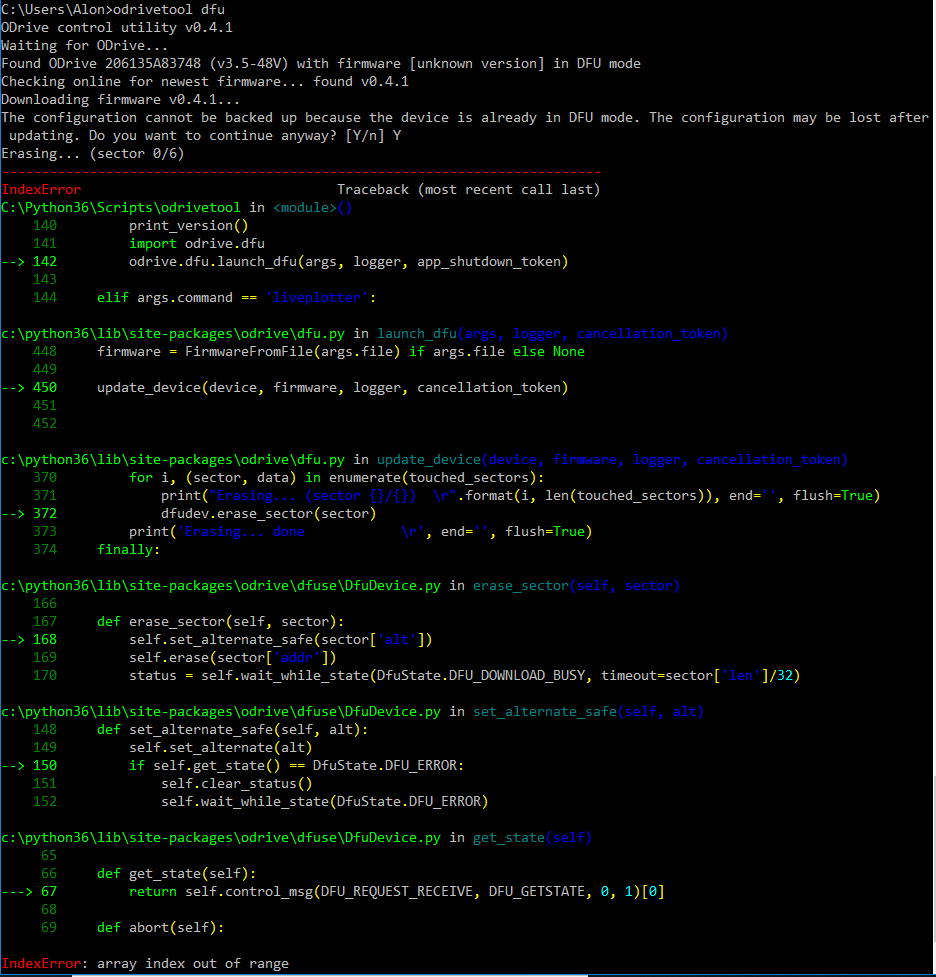Click 'IndexError: array index out of range' message

145,964
